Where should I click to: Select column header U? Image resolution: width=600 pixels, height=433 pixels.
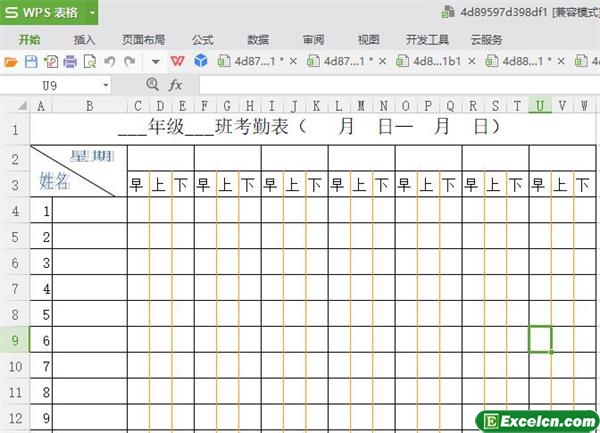click(540, 106)
